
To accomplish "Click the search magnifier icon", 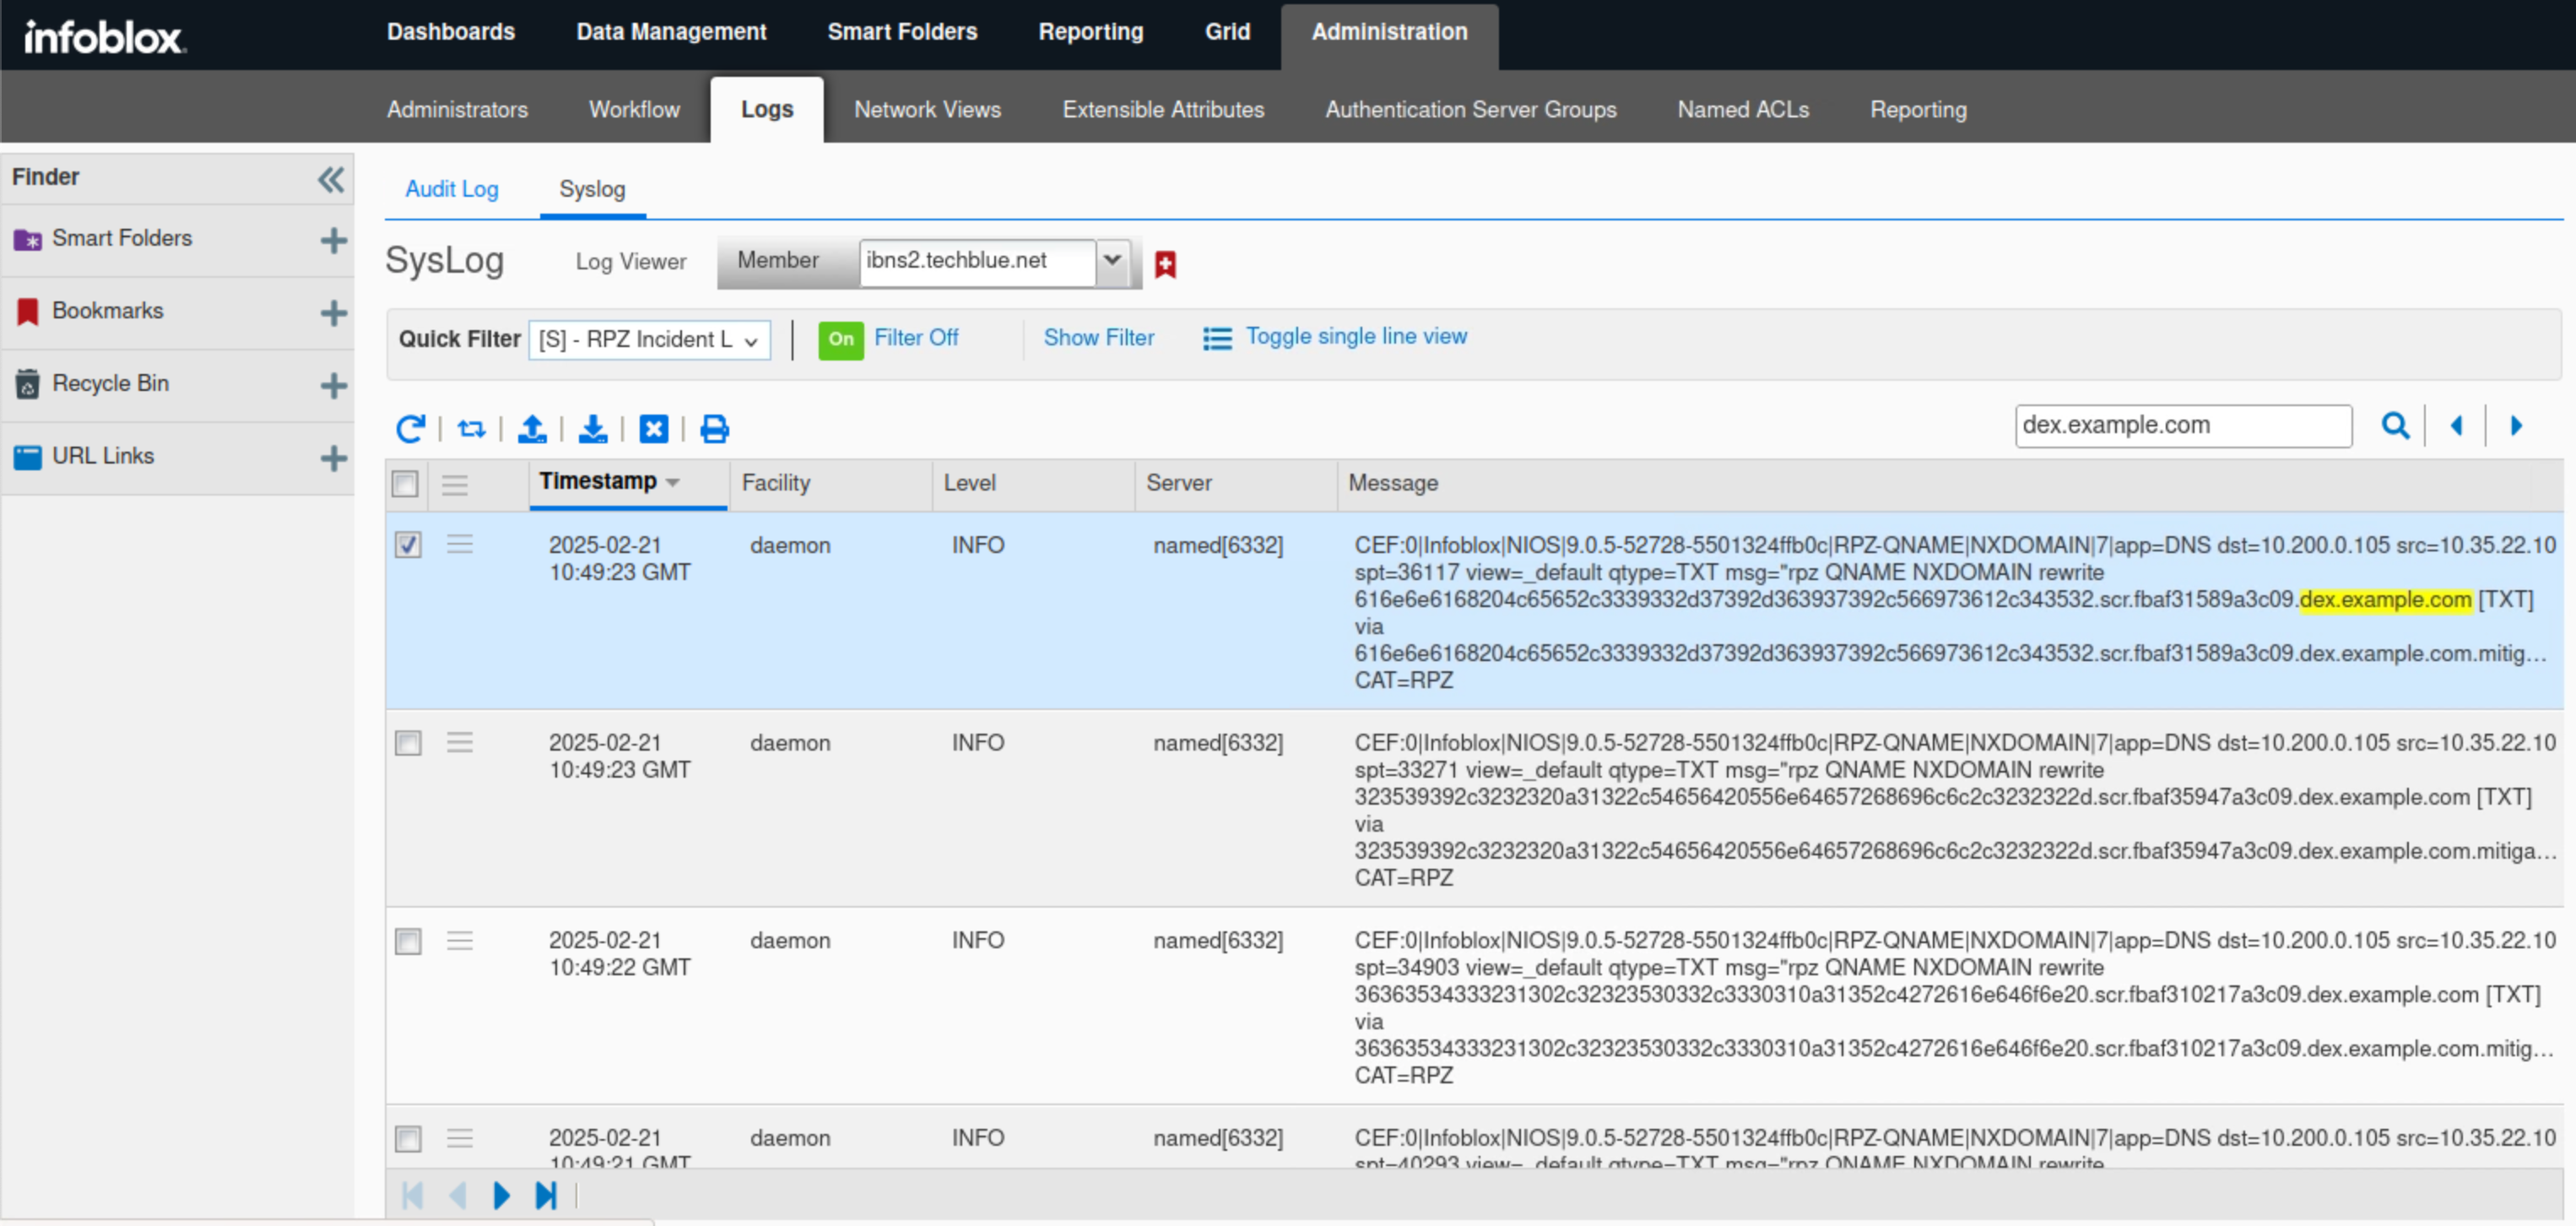I will click(x=2395, y=426).
